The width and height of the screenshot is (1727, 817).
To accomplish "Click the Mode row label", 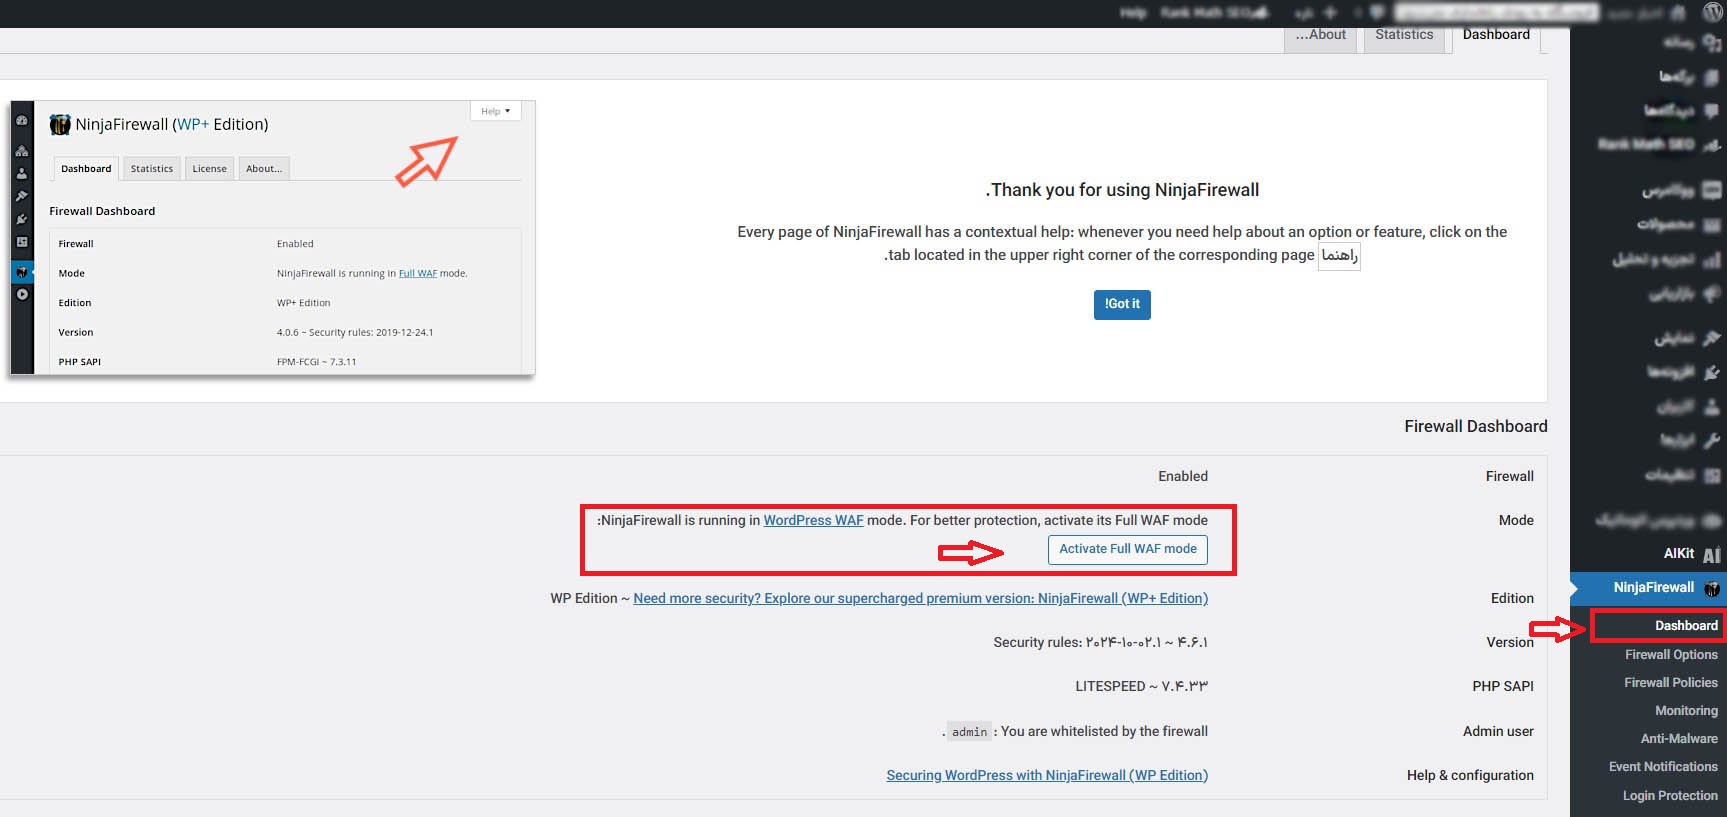I will [1516, 521].
